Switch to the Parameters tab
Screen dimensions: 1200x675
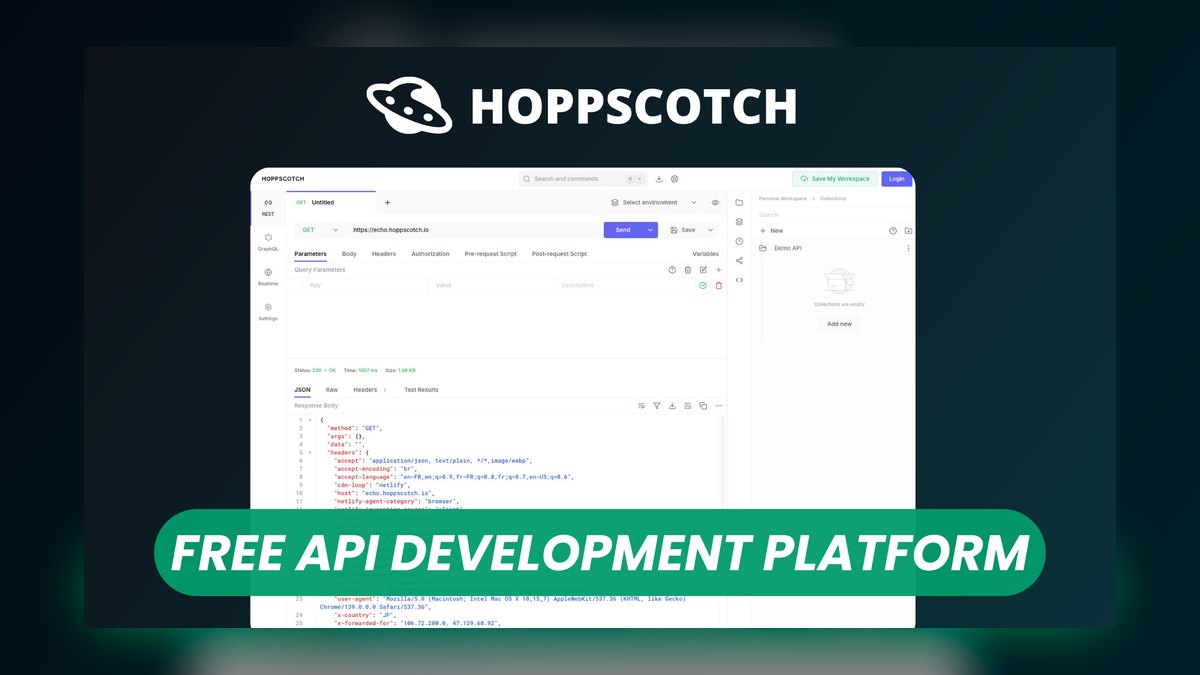pyautogui.click(x=310, y=254)
